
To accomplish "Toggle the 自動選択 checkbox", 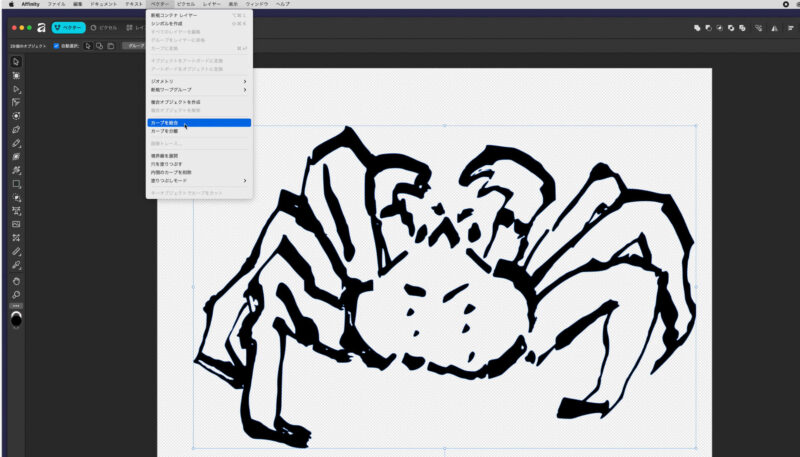I will [x=56, y=46].
